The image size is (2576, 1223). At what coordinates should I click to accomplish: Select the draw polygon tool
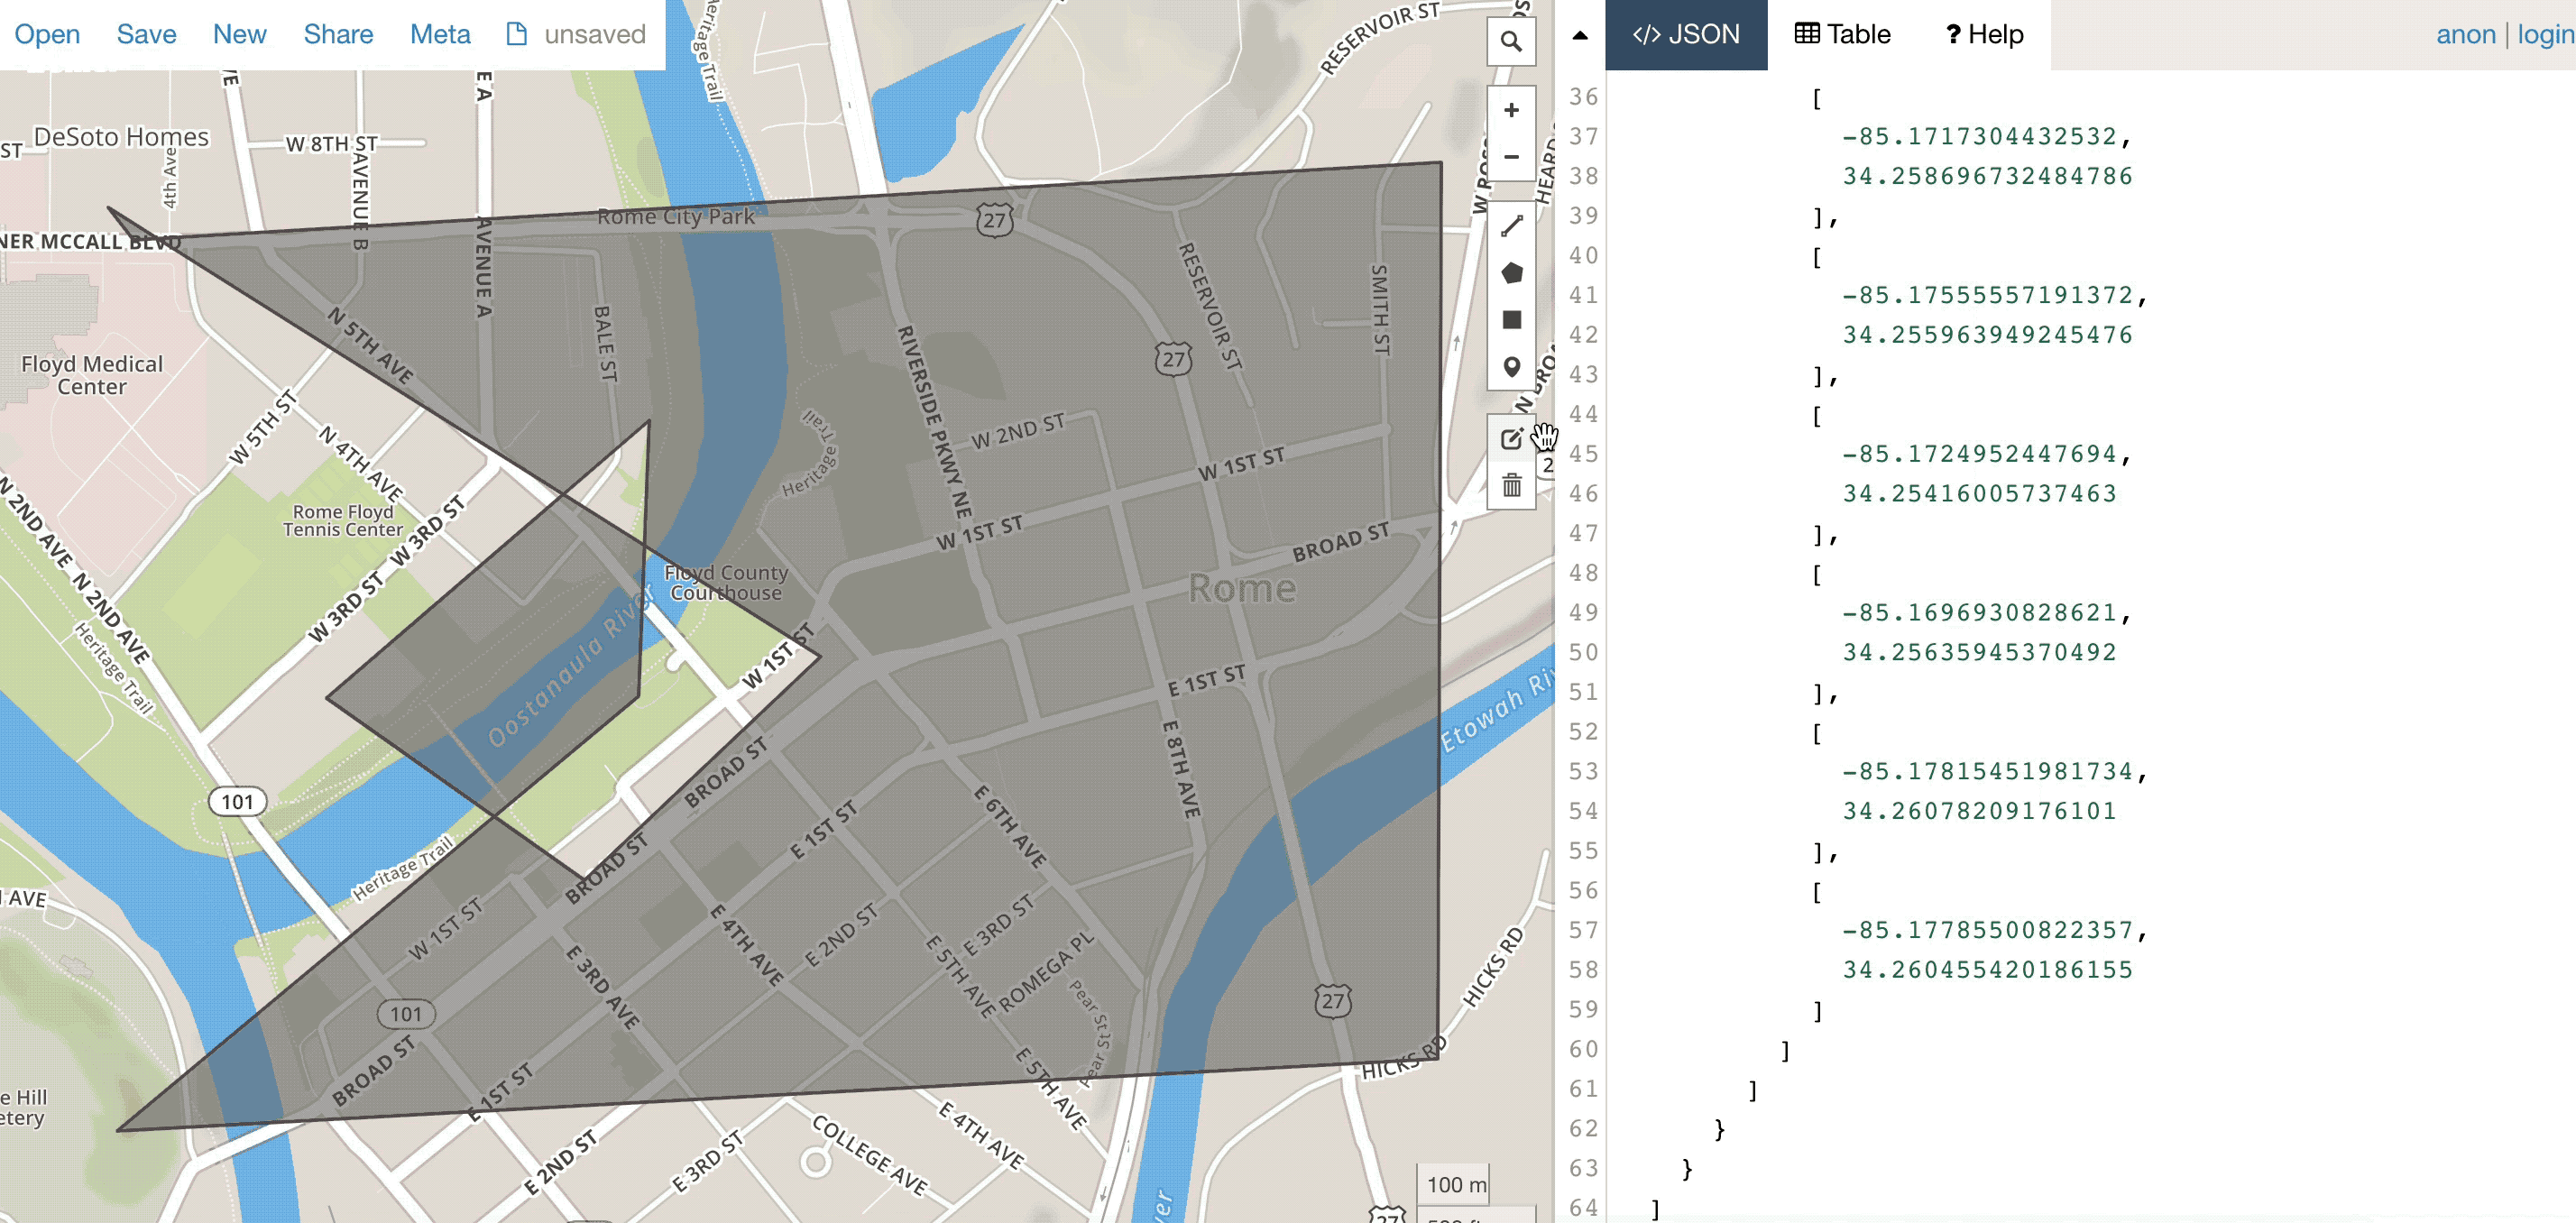[1511, 273]
